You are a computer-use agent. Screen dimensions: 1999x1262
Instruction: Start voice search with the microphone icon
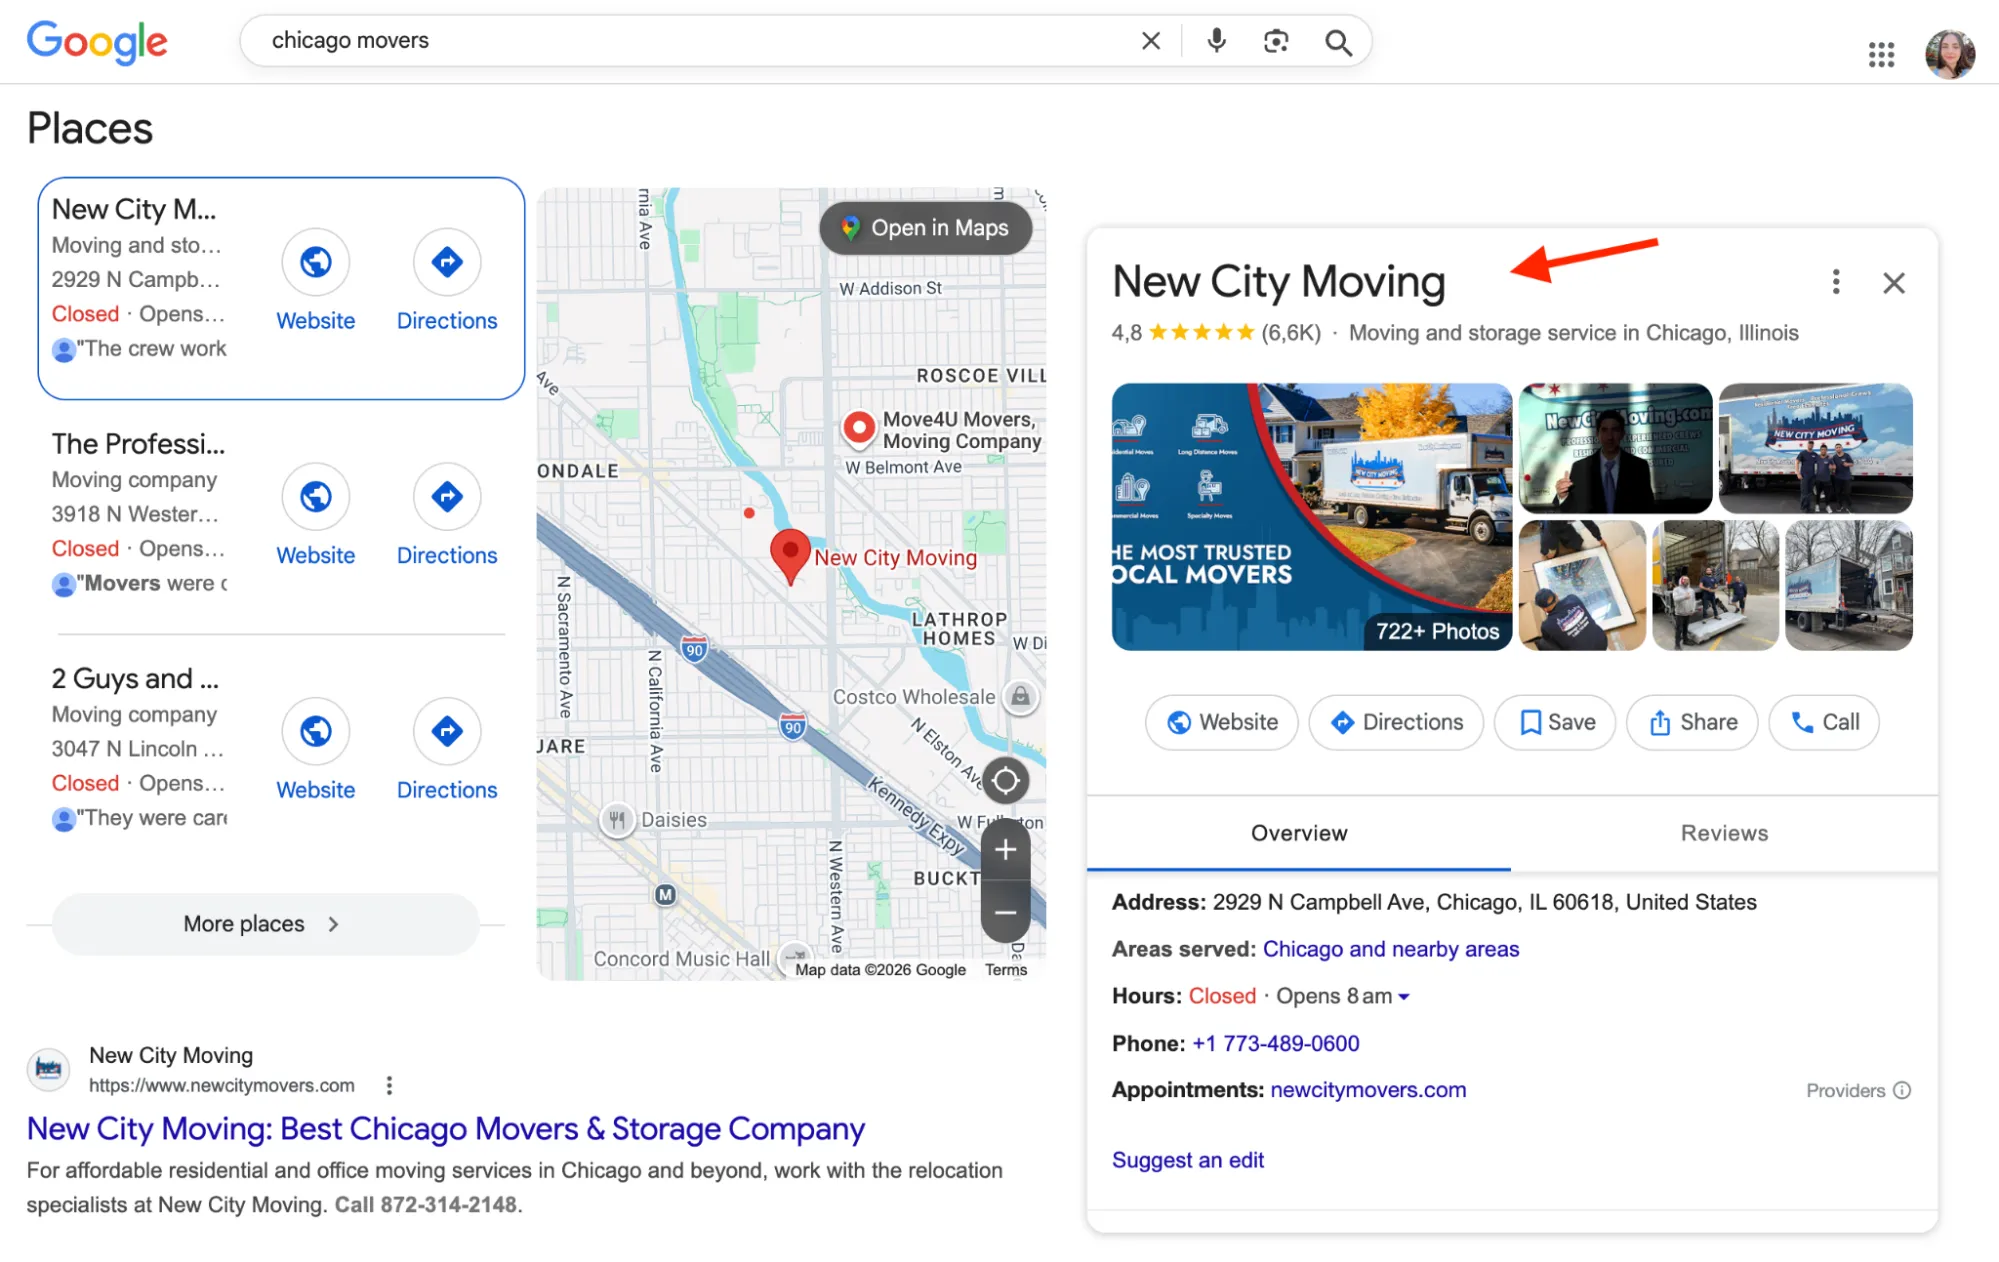coord(1216,41)
